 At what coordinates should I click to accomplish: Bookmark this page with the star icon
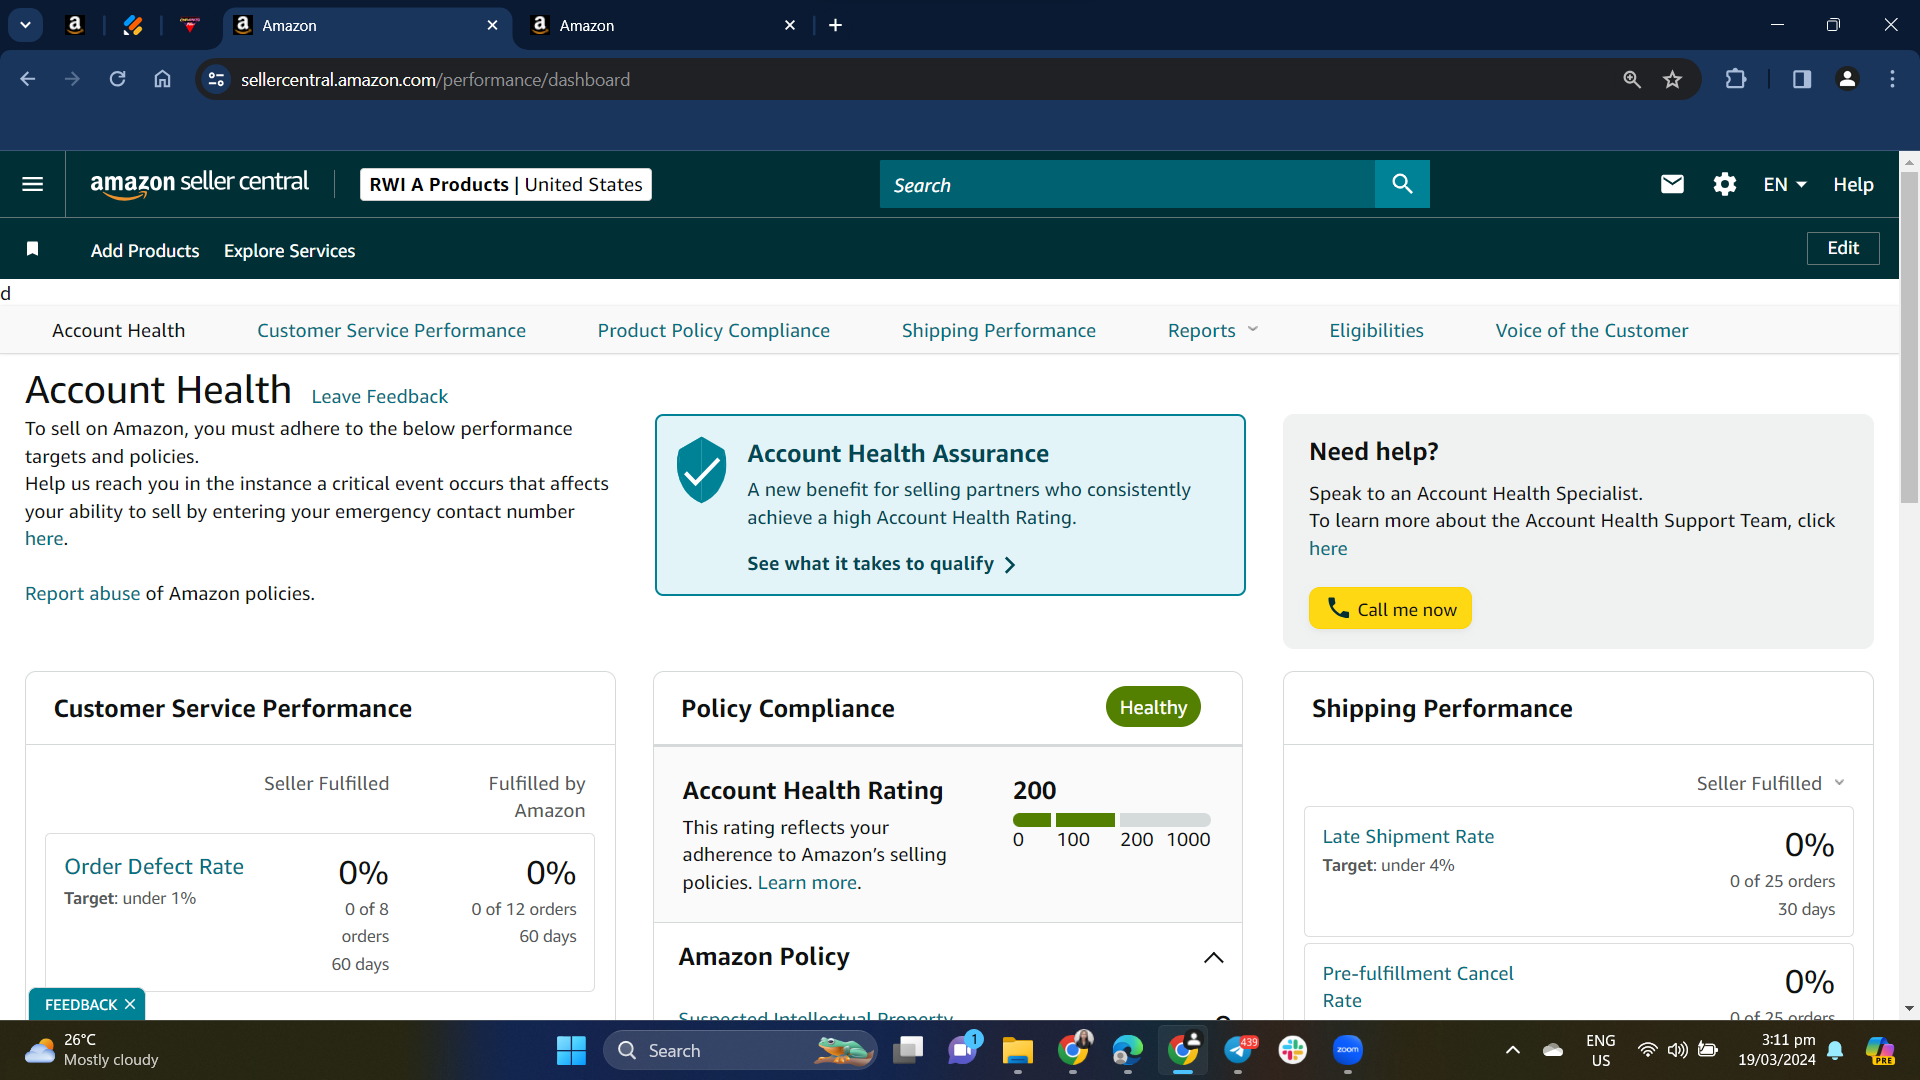(1673, 79)
